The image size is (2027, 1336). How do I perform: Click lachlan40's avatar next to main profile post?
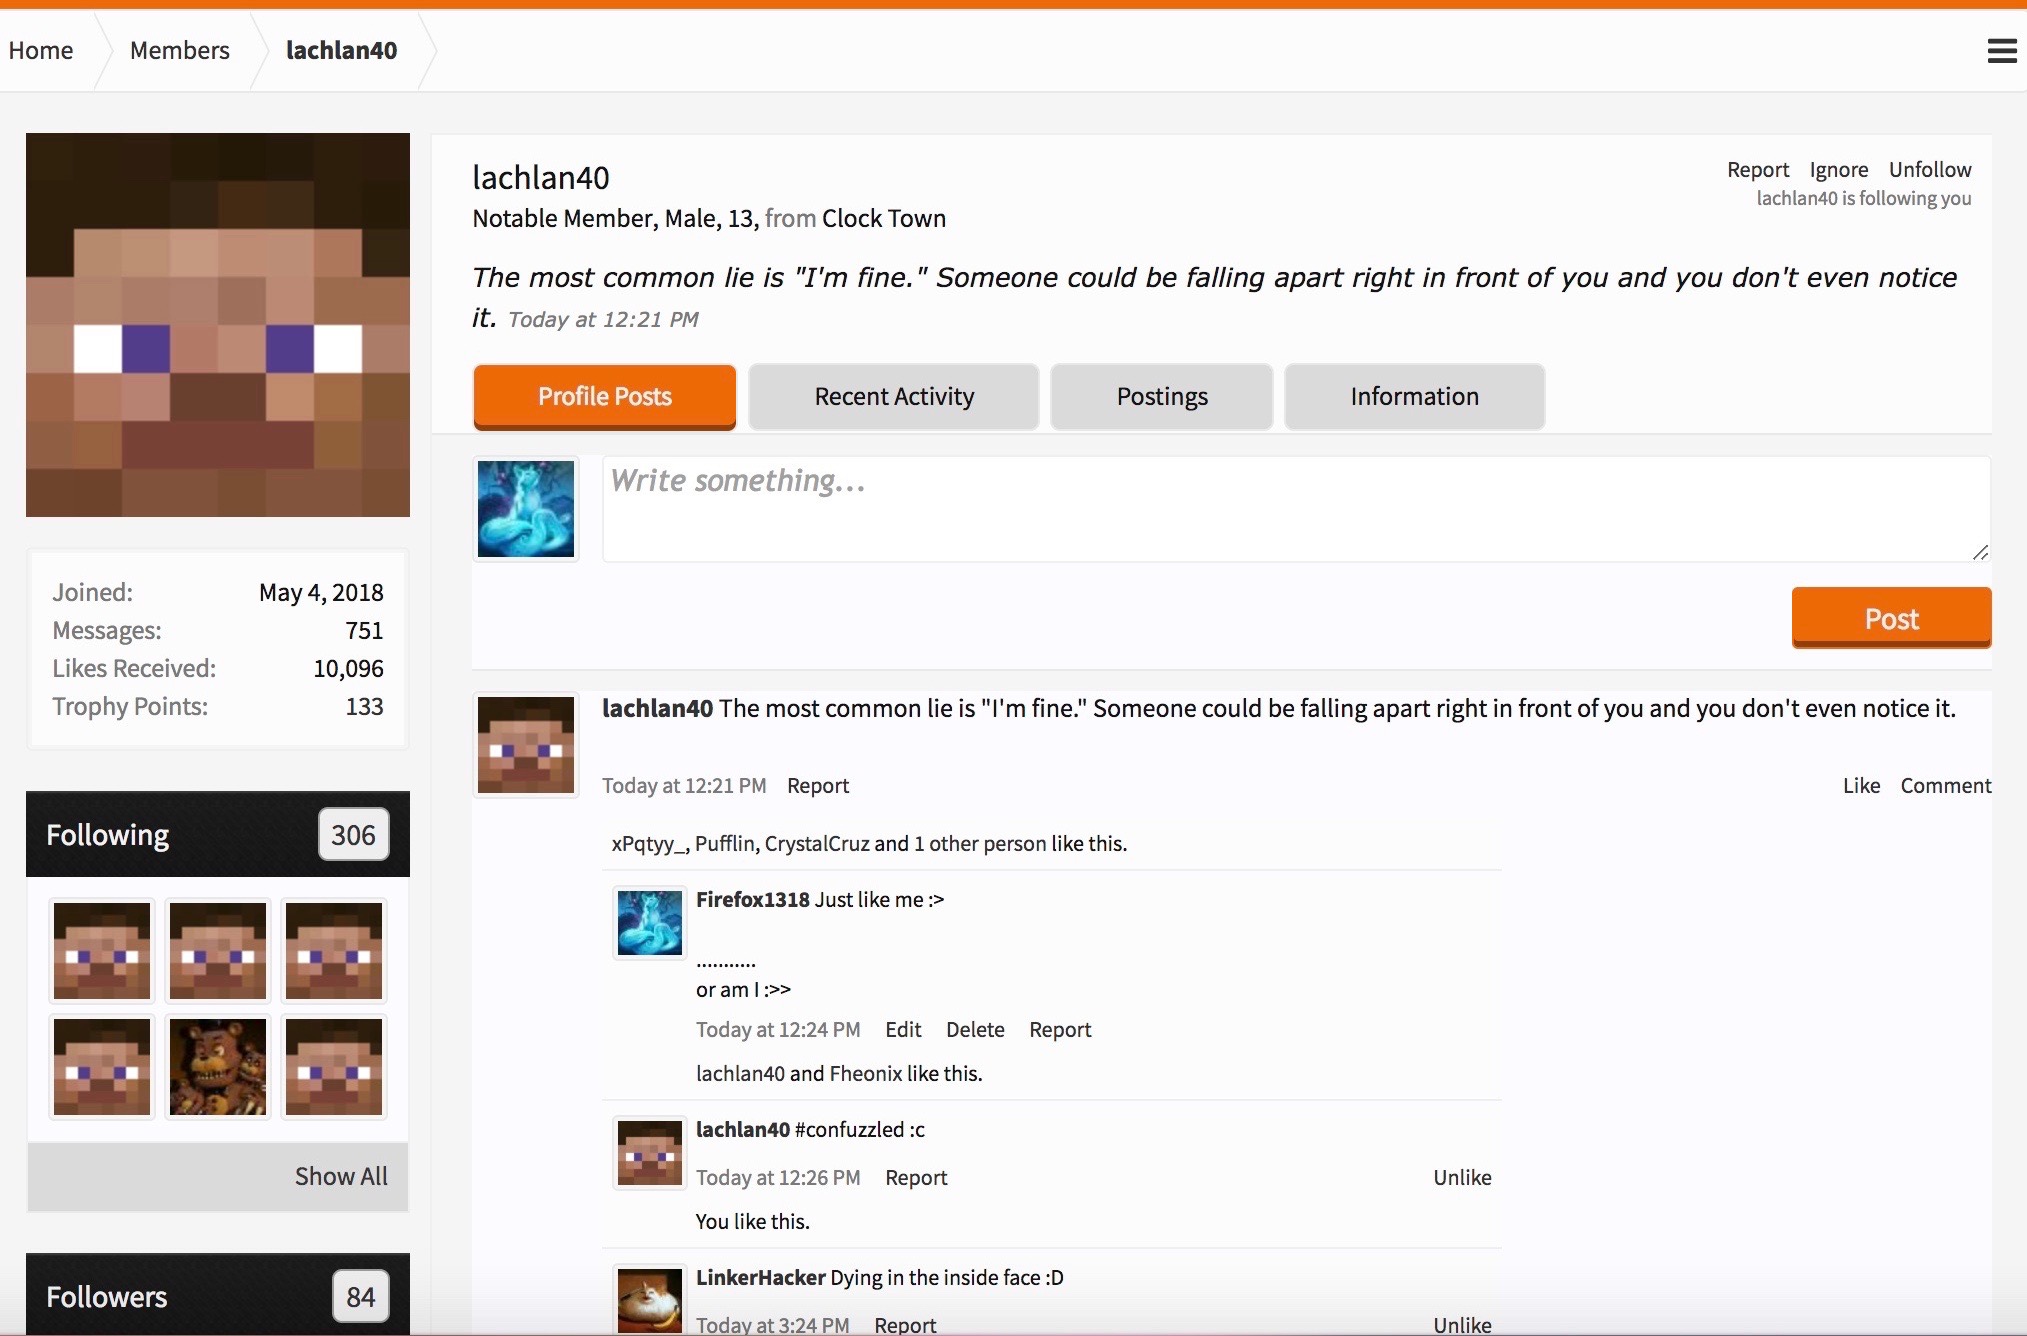click(x=526, y=745)
